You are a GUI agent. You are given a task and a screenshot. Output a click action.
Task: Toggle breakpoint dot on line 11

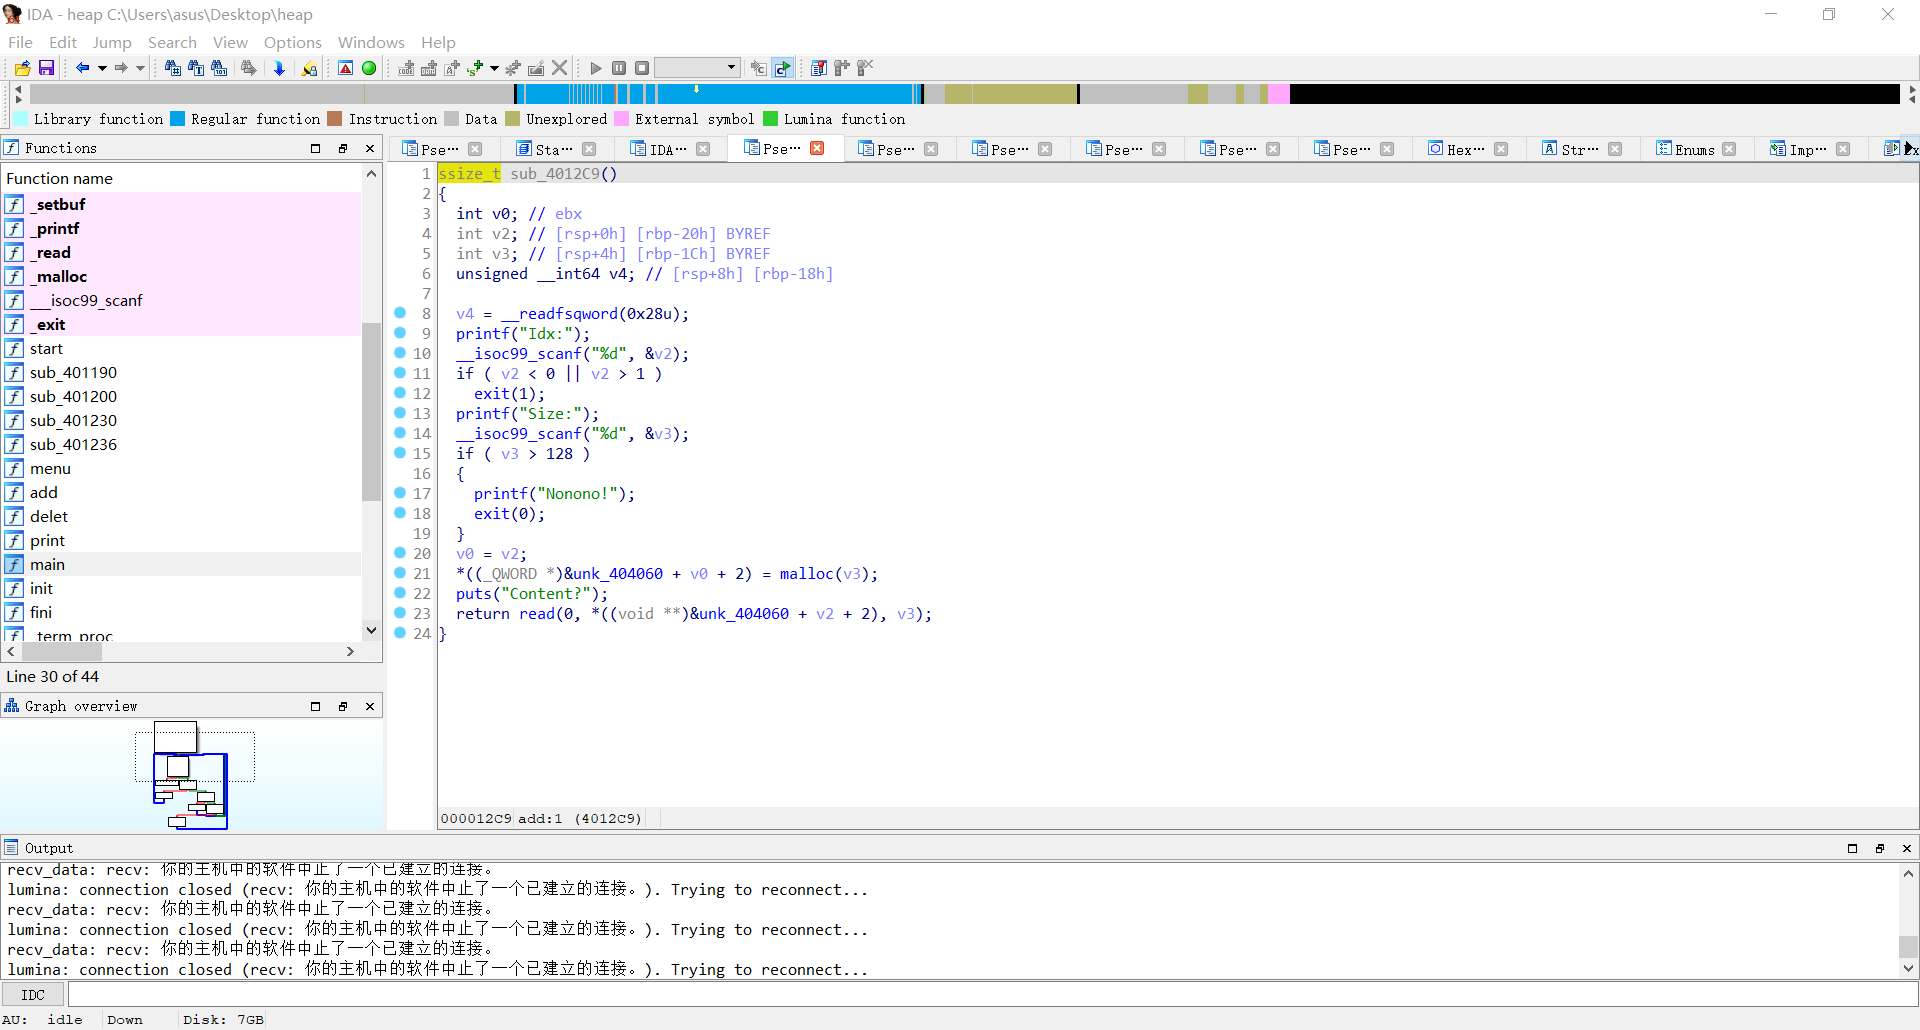click(400, 373)
